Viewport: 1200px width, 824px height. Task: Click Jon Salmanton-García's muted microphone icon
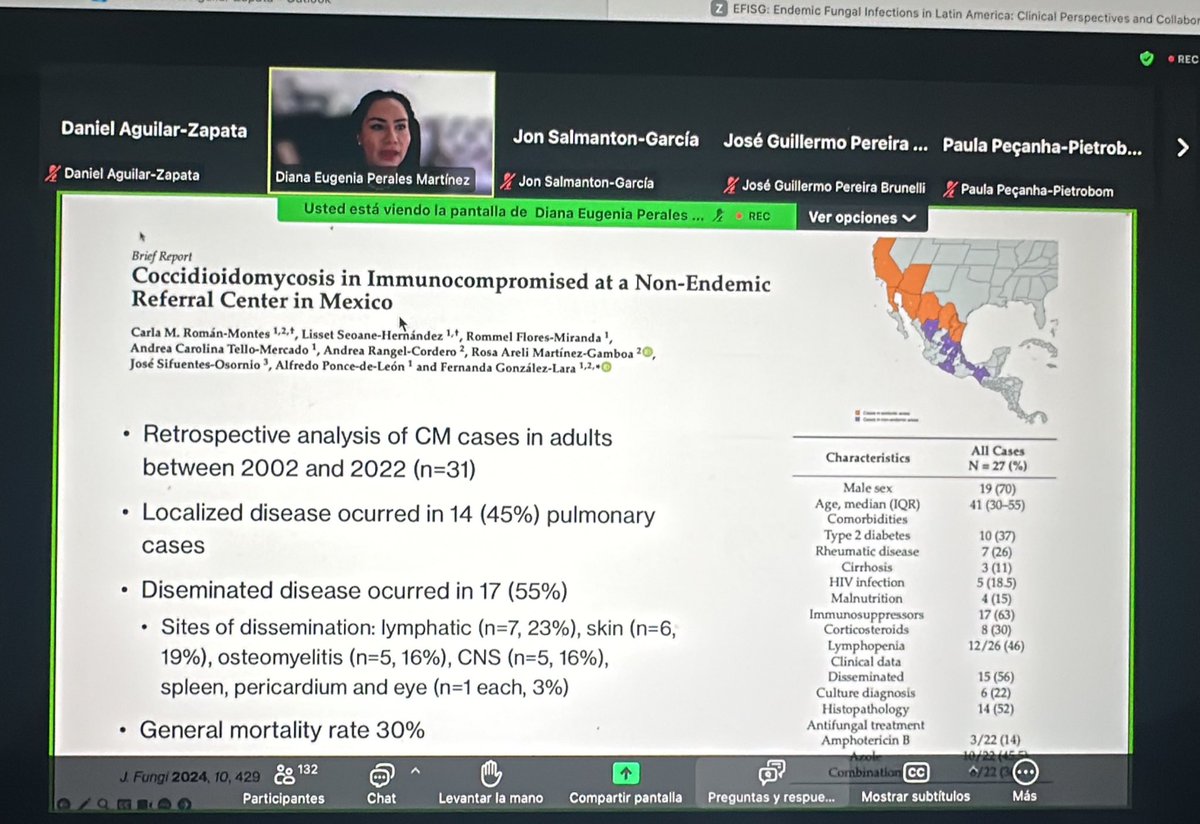pyautogui.click(x=508, y=183)
